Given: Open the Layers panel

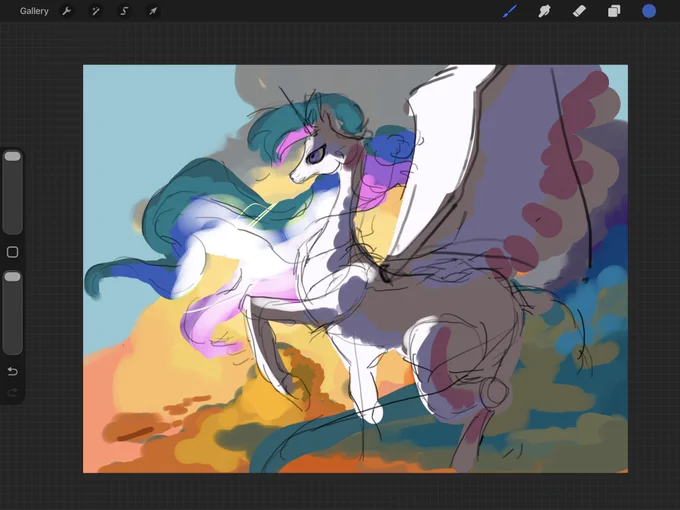Looking at the screenshot, I should [614, 11].
